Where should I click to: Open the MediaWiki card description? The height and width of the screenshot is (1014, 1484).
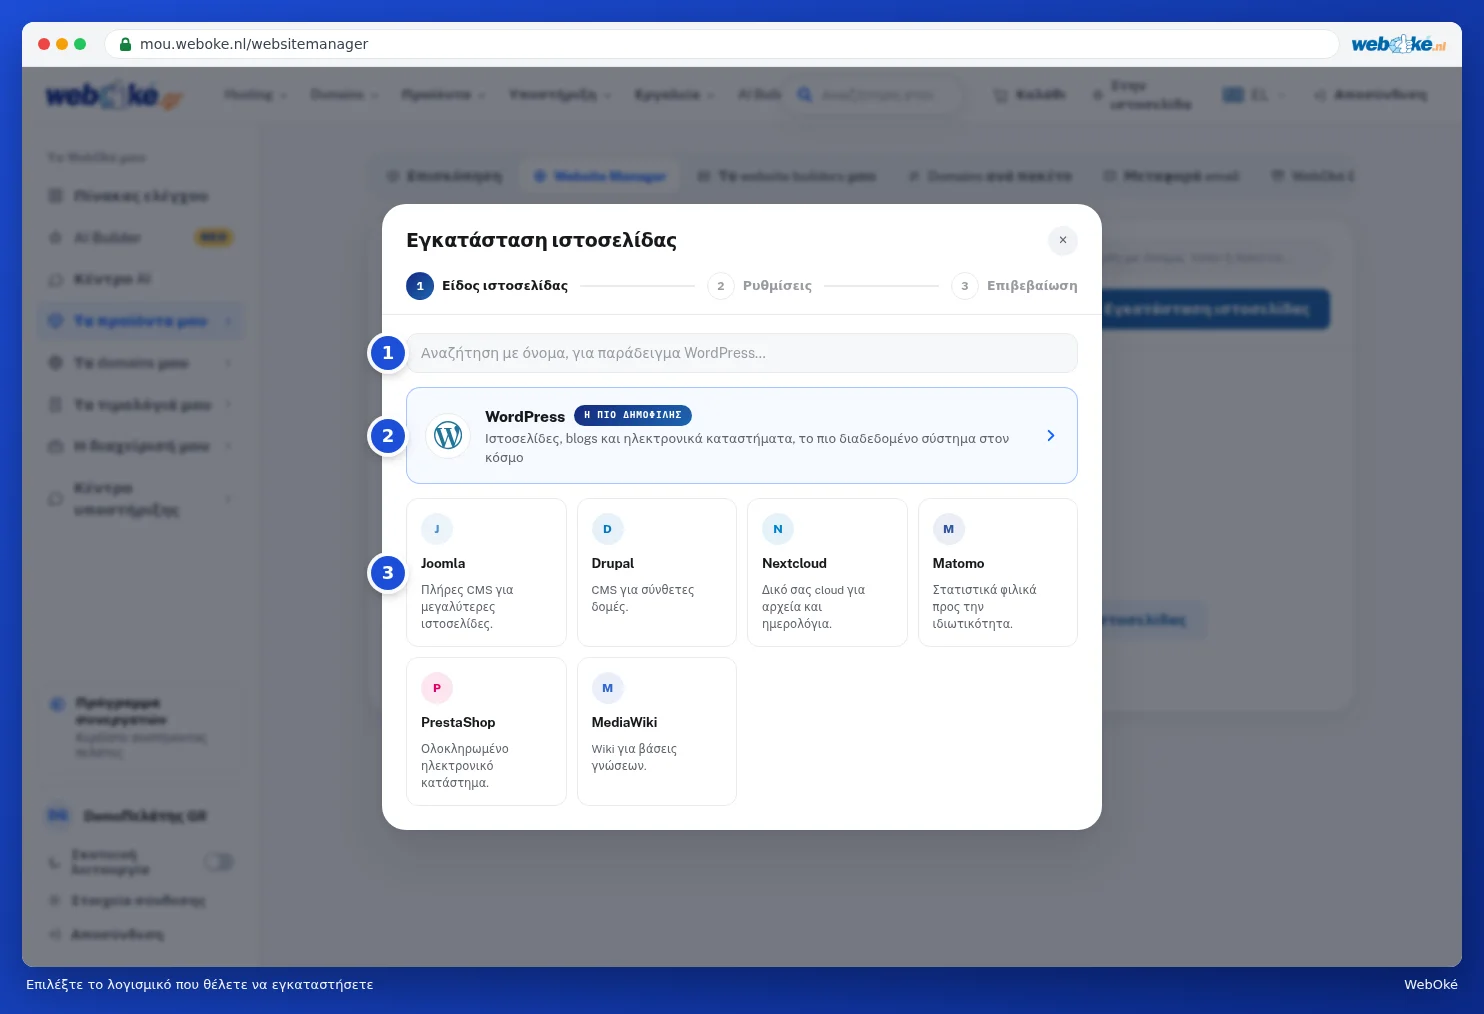pos(634,757)
